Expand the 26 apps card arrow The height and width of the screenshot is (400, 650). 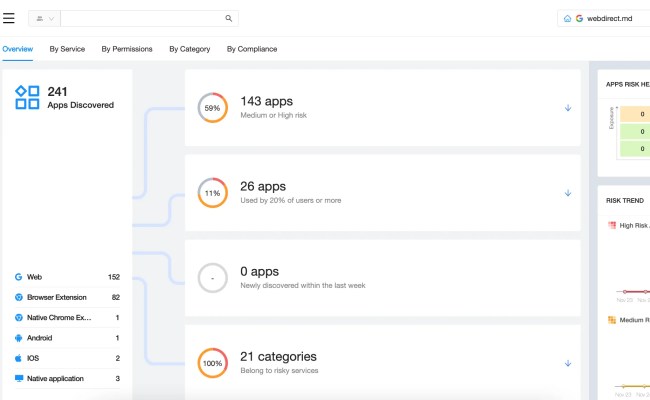[x=568, y=193]
